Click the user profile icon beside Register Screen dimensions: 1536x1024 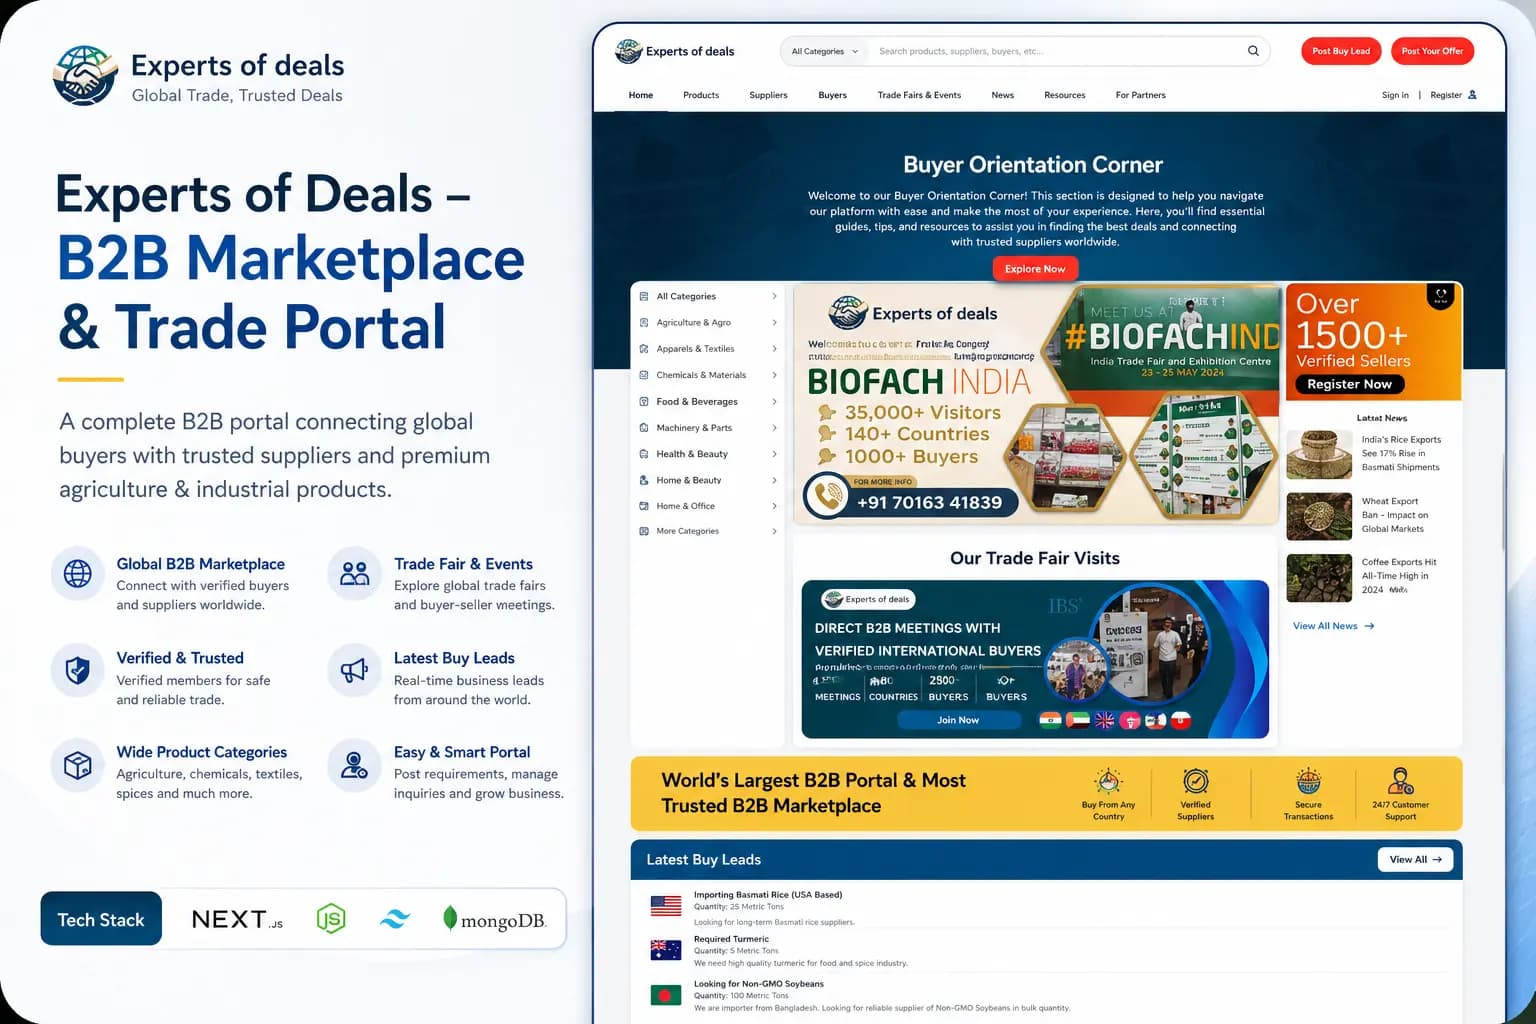[1472, 95]
